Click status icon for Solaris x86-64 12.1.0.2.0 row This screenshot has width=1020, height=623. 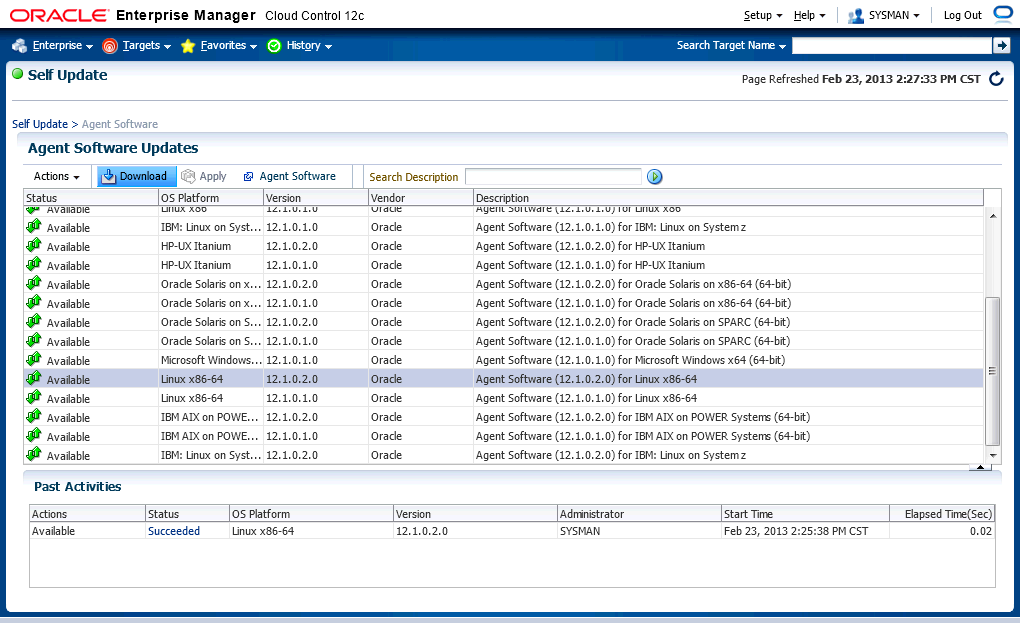click(x=34, y=284)
